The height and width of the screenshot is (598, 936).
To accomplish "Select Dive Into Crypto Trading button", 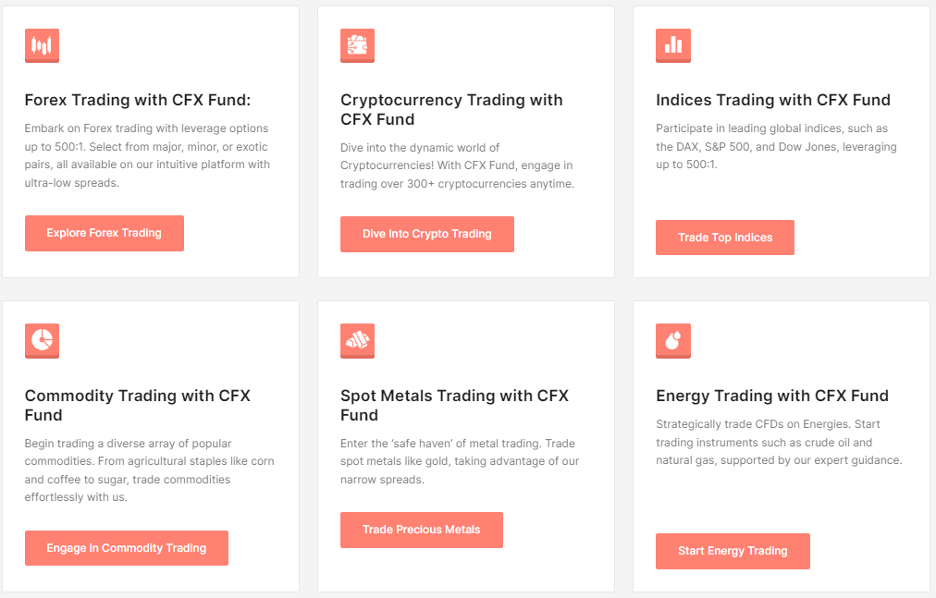I will [x=427, y=234].
